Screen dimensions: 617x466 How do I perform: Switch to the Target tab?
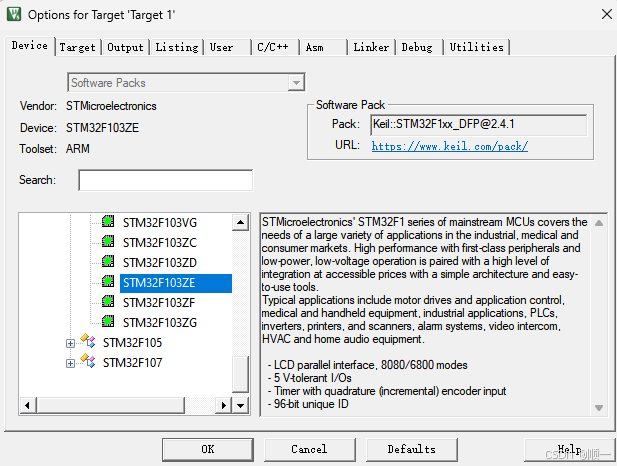(x=78, y=47)
